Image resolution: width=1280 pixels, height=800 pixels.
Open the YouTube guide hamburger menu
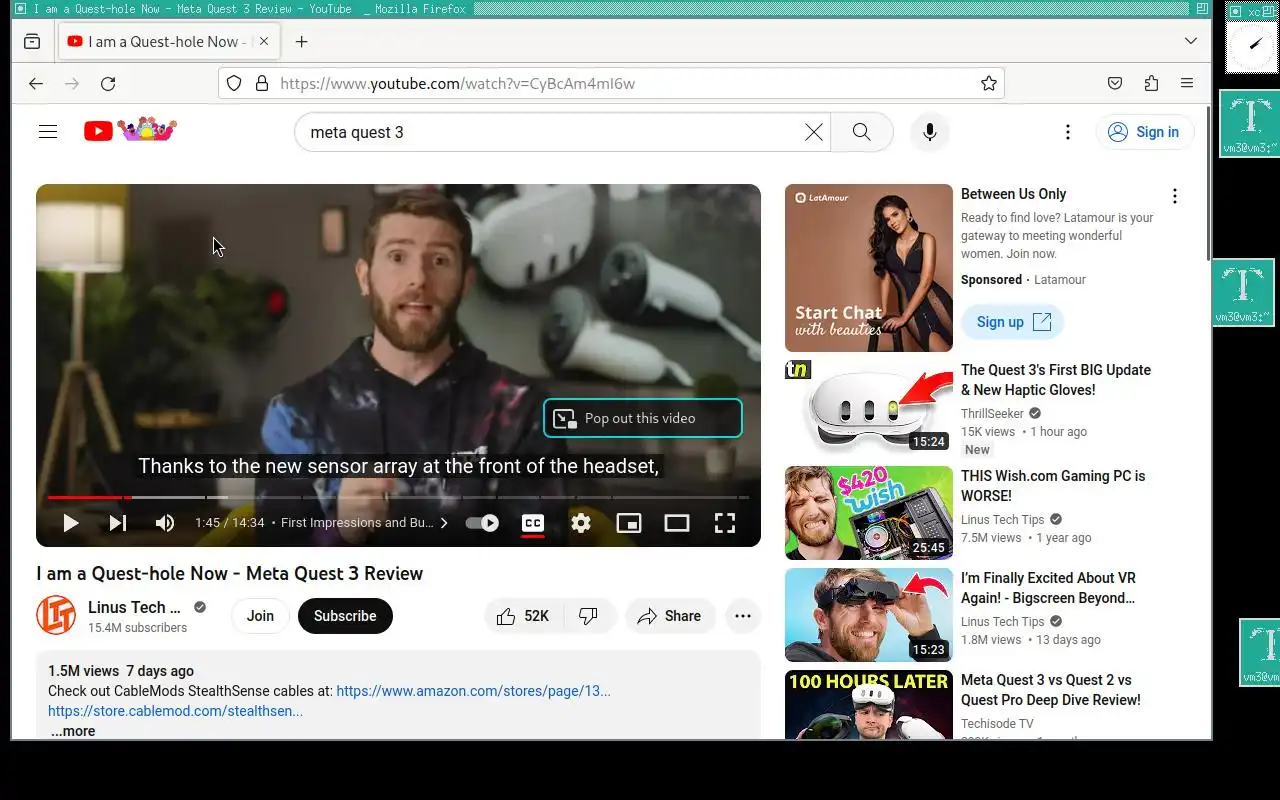point(48,132)
